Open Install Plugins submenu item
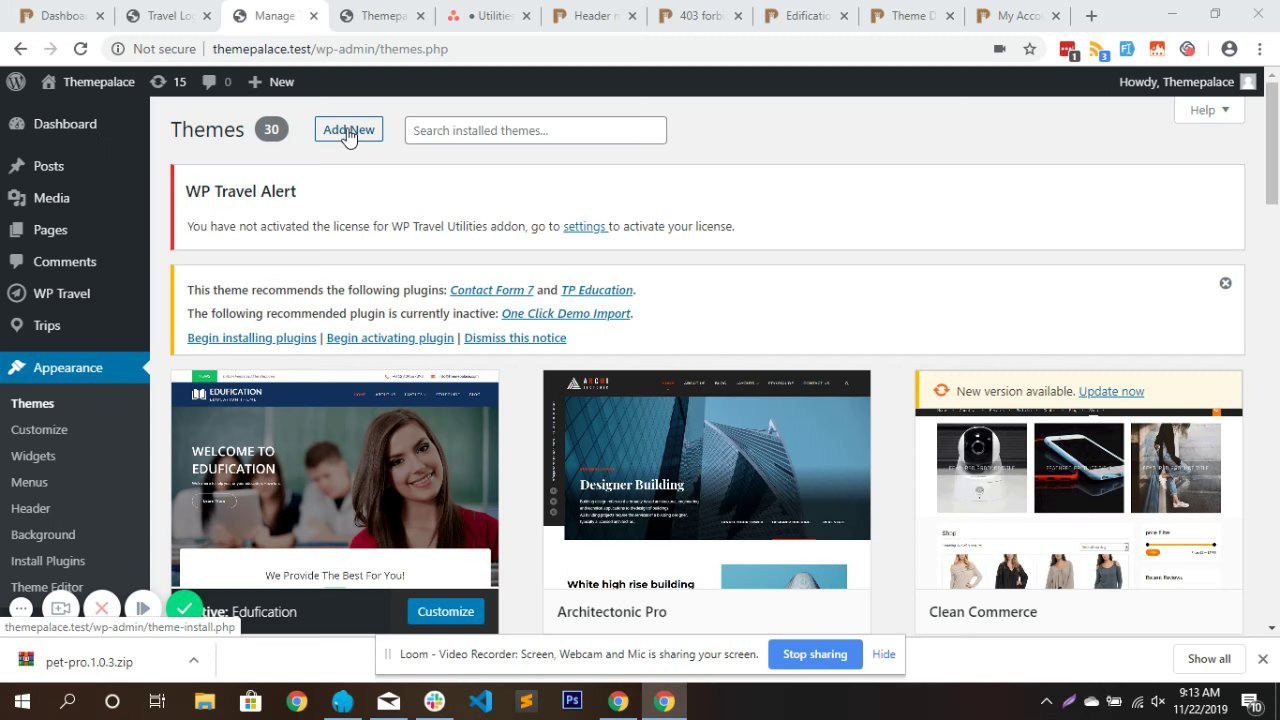The width and height of the screenshot is (1280, 720). [x=48, y=561]
